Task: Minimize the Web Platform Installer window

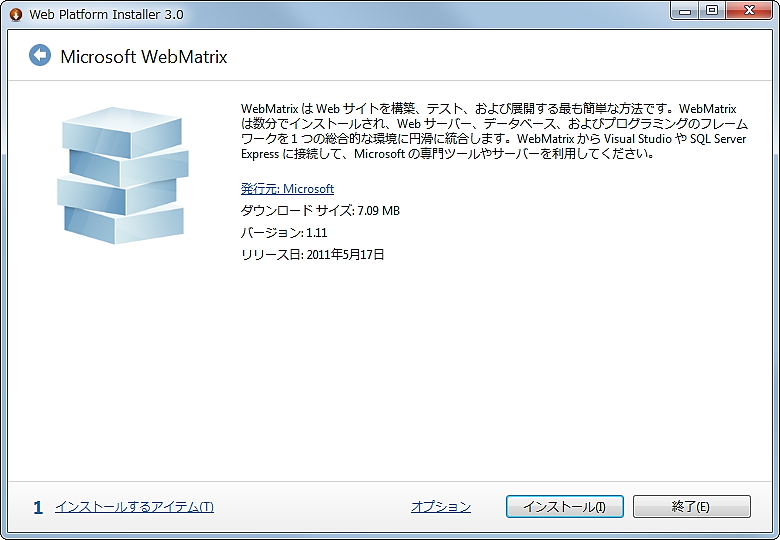Action: click(685, 10)
